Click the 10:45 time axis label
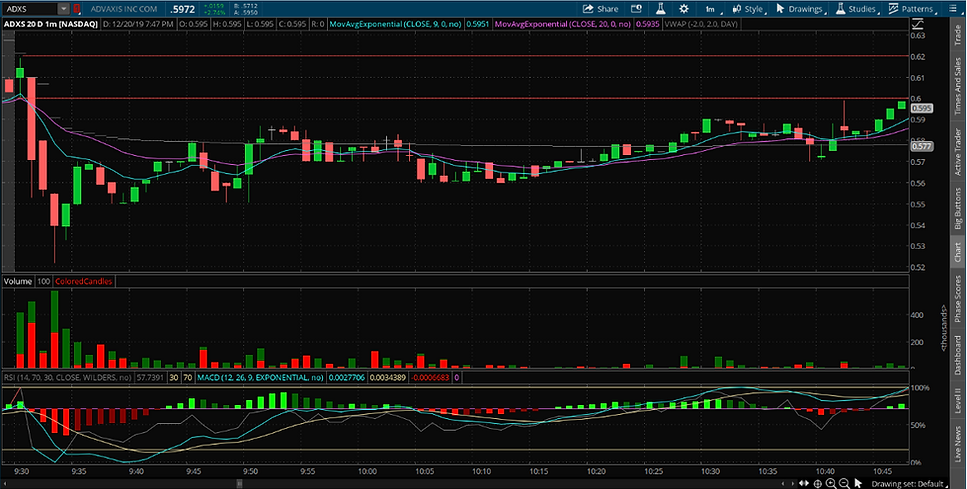 click(x=883, y=471)
